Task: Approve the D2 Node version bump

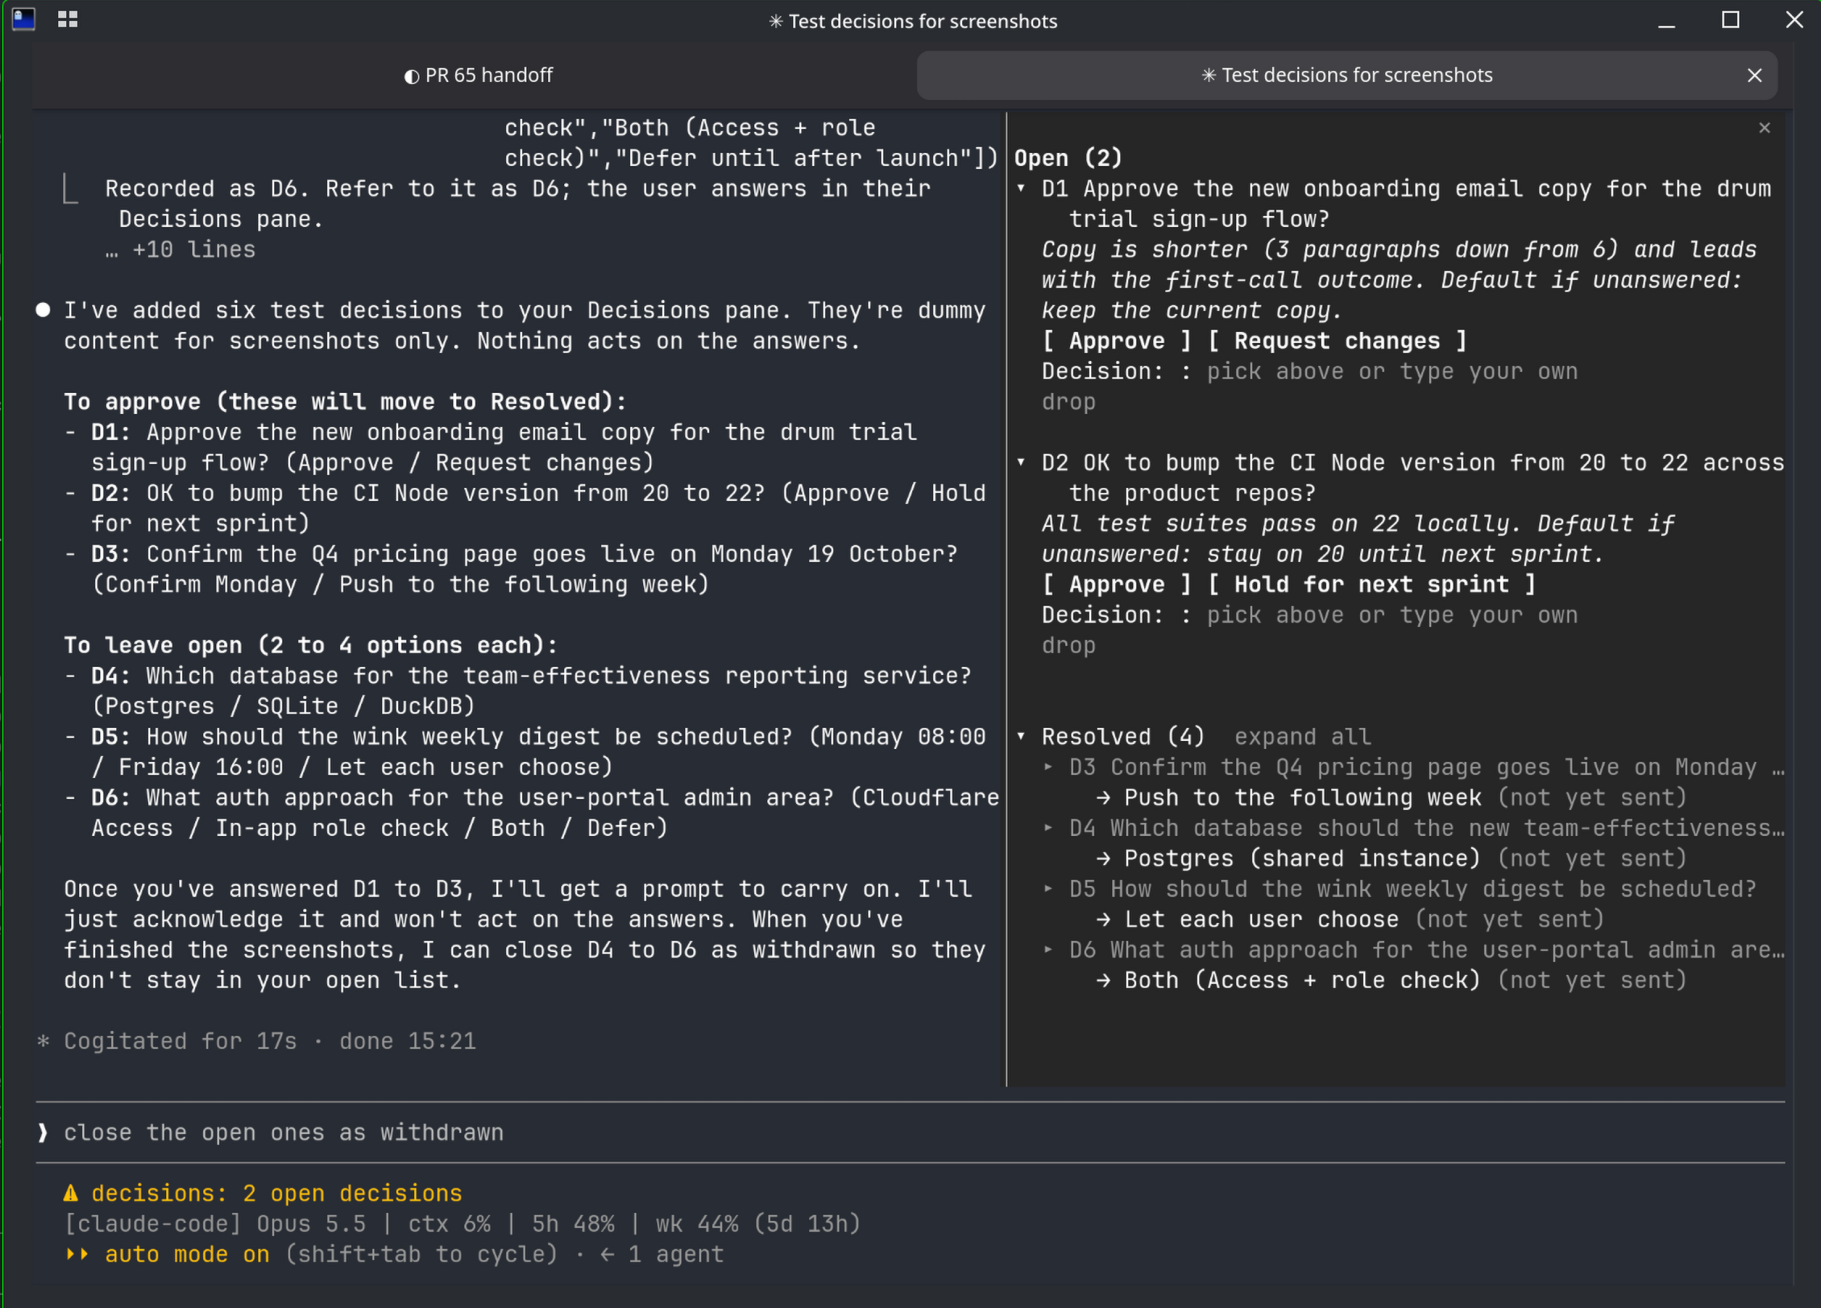Action: [x=1117, y=585]
